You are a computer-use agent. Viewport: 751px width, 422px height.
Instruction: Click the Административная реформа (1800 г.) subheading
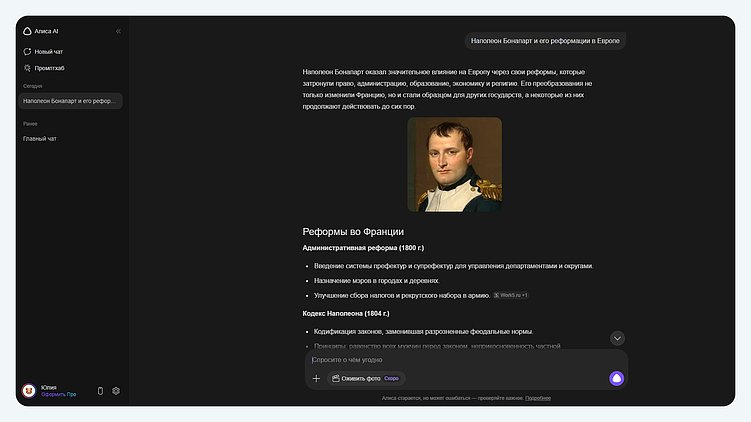point(363,248)
